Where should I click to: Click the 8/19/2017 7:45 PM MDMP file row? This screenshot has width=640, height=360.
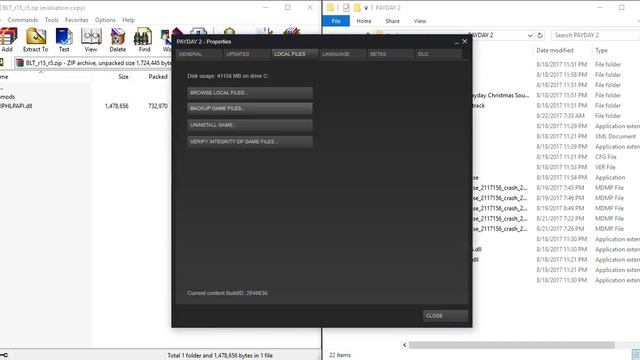click(x=556, y=188)
